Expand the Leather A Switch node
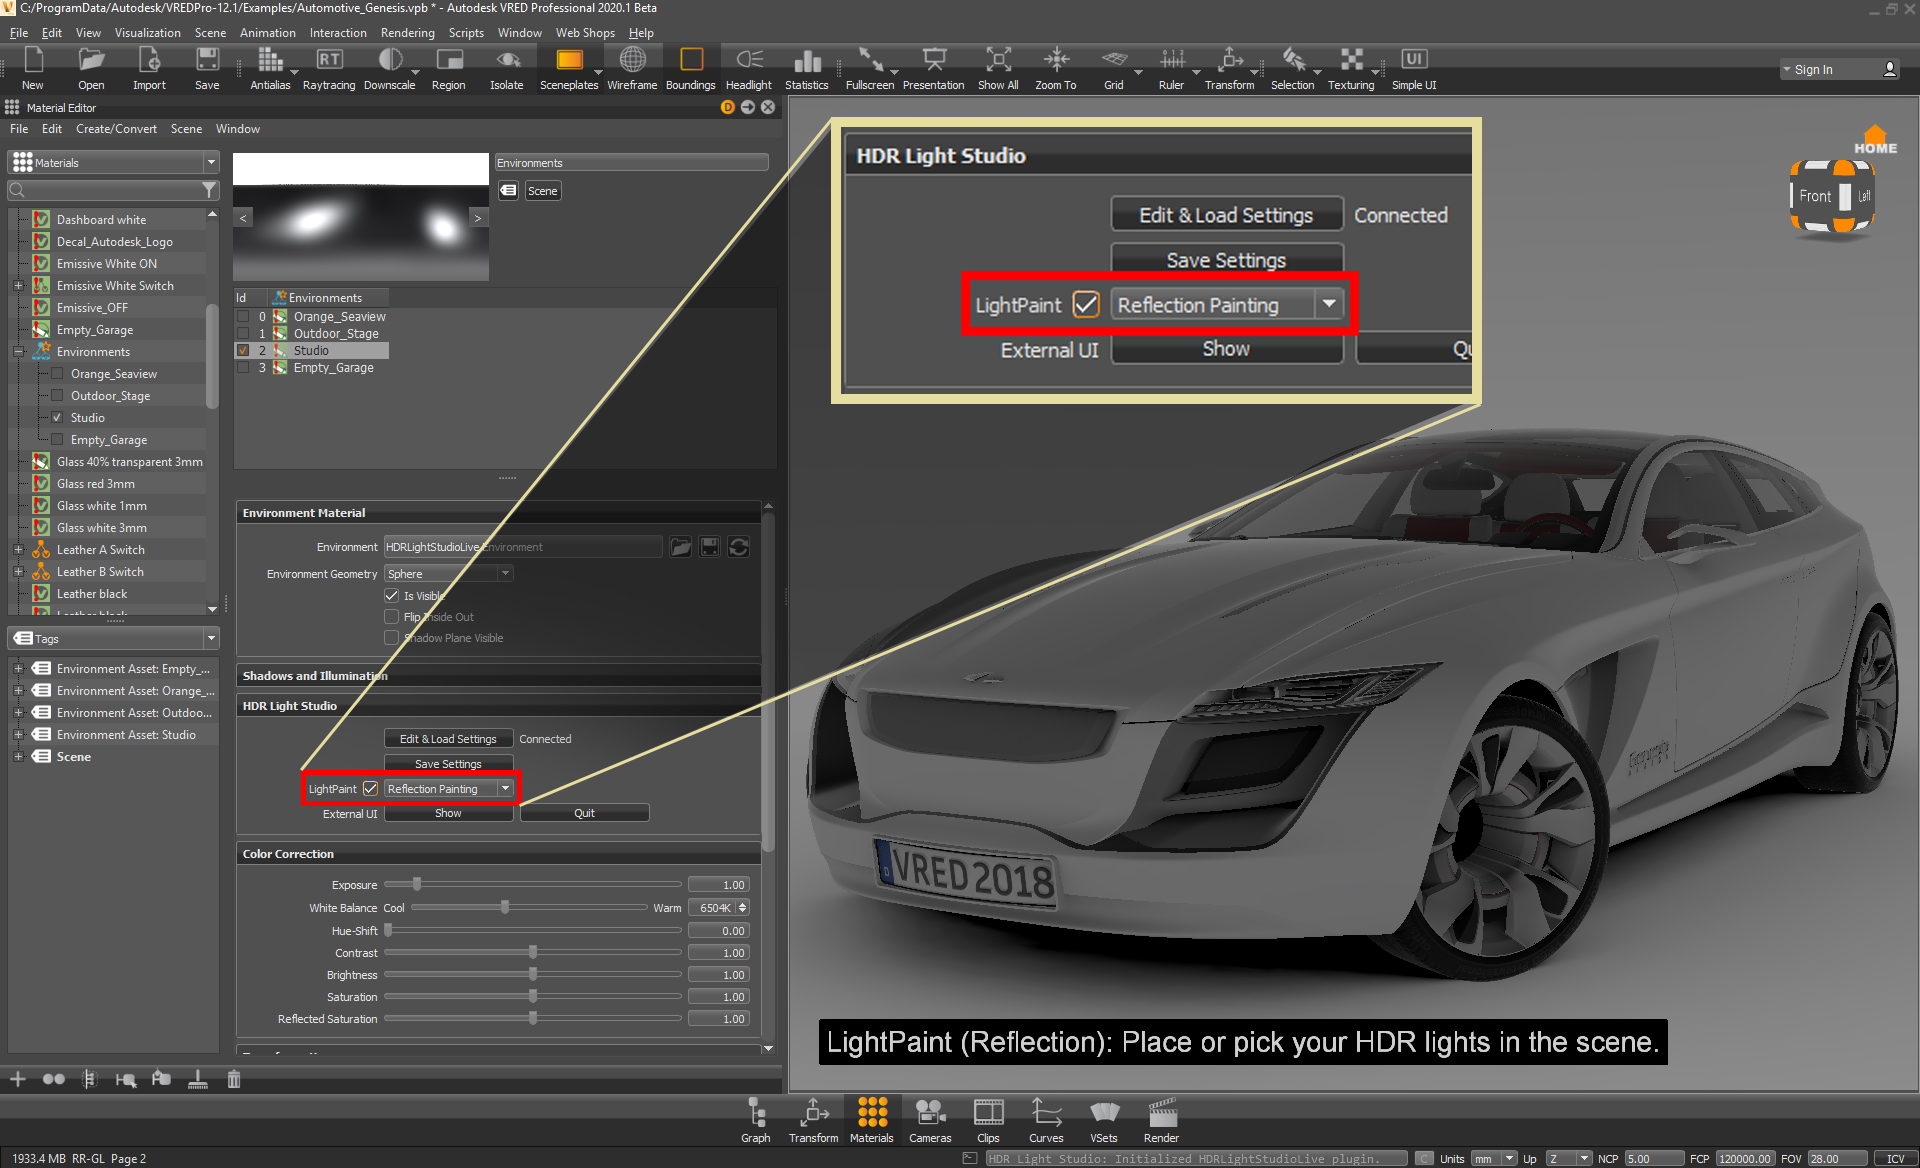Screen dimensions: 1920x1168 (x=18, y=549)
